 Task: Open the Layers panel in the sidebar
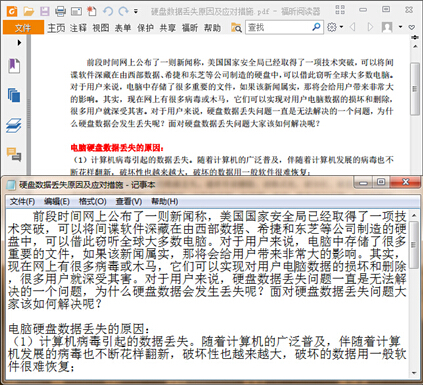click(x=14, y=126)
